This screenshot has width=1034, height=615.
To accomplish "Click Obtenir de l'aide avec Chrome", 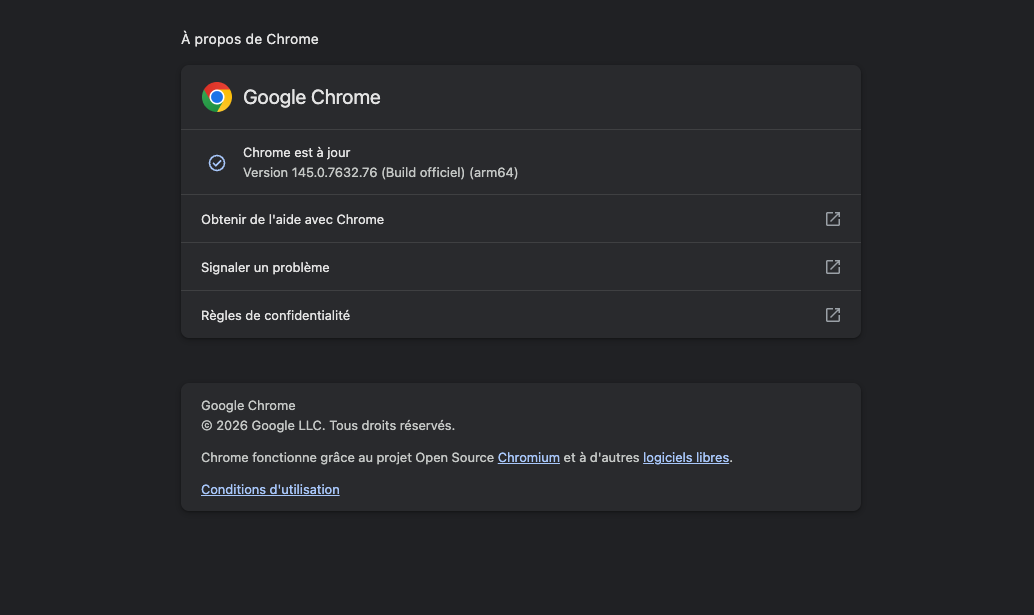I will [x=292, y=219].
